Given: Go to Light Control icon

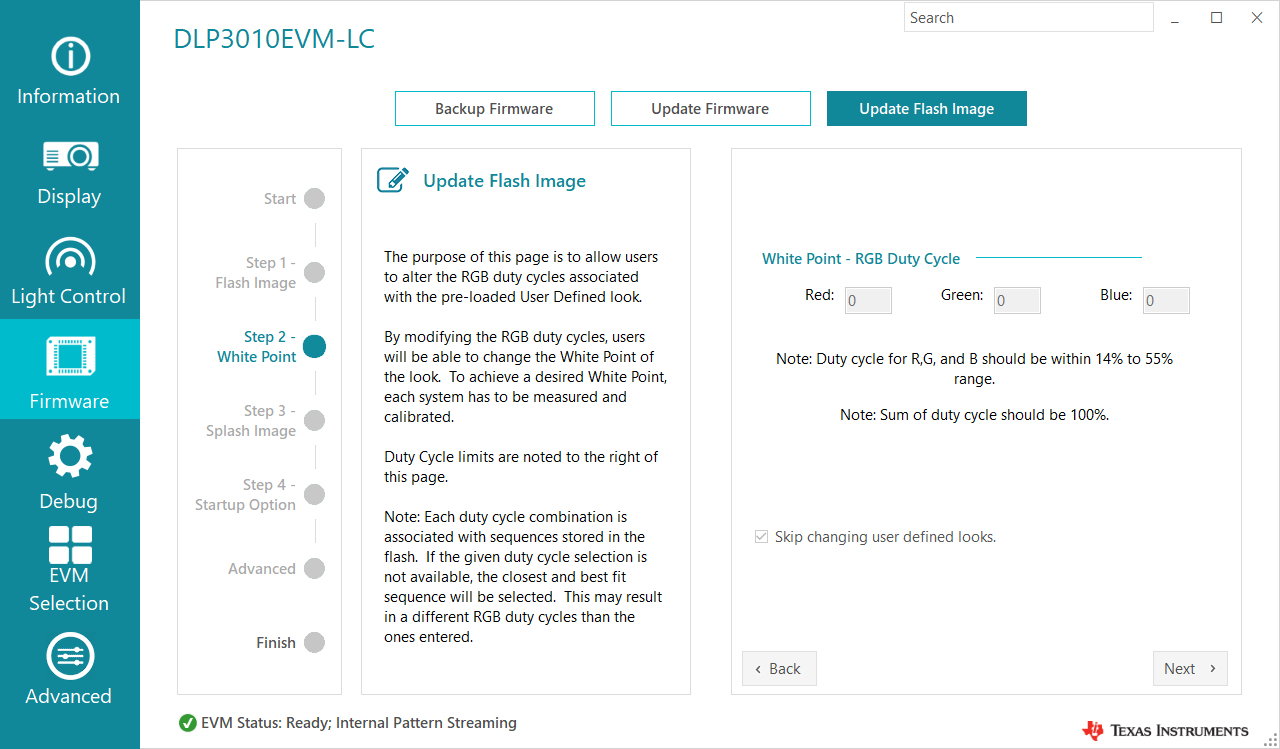Looking at the screenshot, I should [69, 257].
